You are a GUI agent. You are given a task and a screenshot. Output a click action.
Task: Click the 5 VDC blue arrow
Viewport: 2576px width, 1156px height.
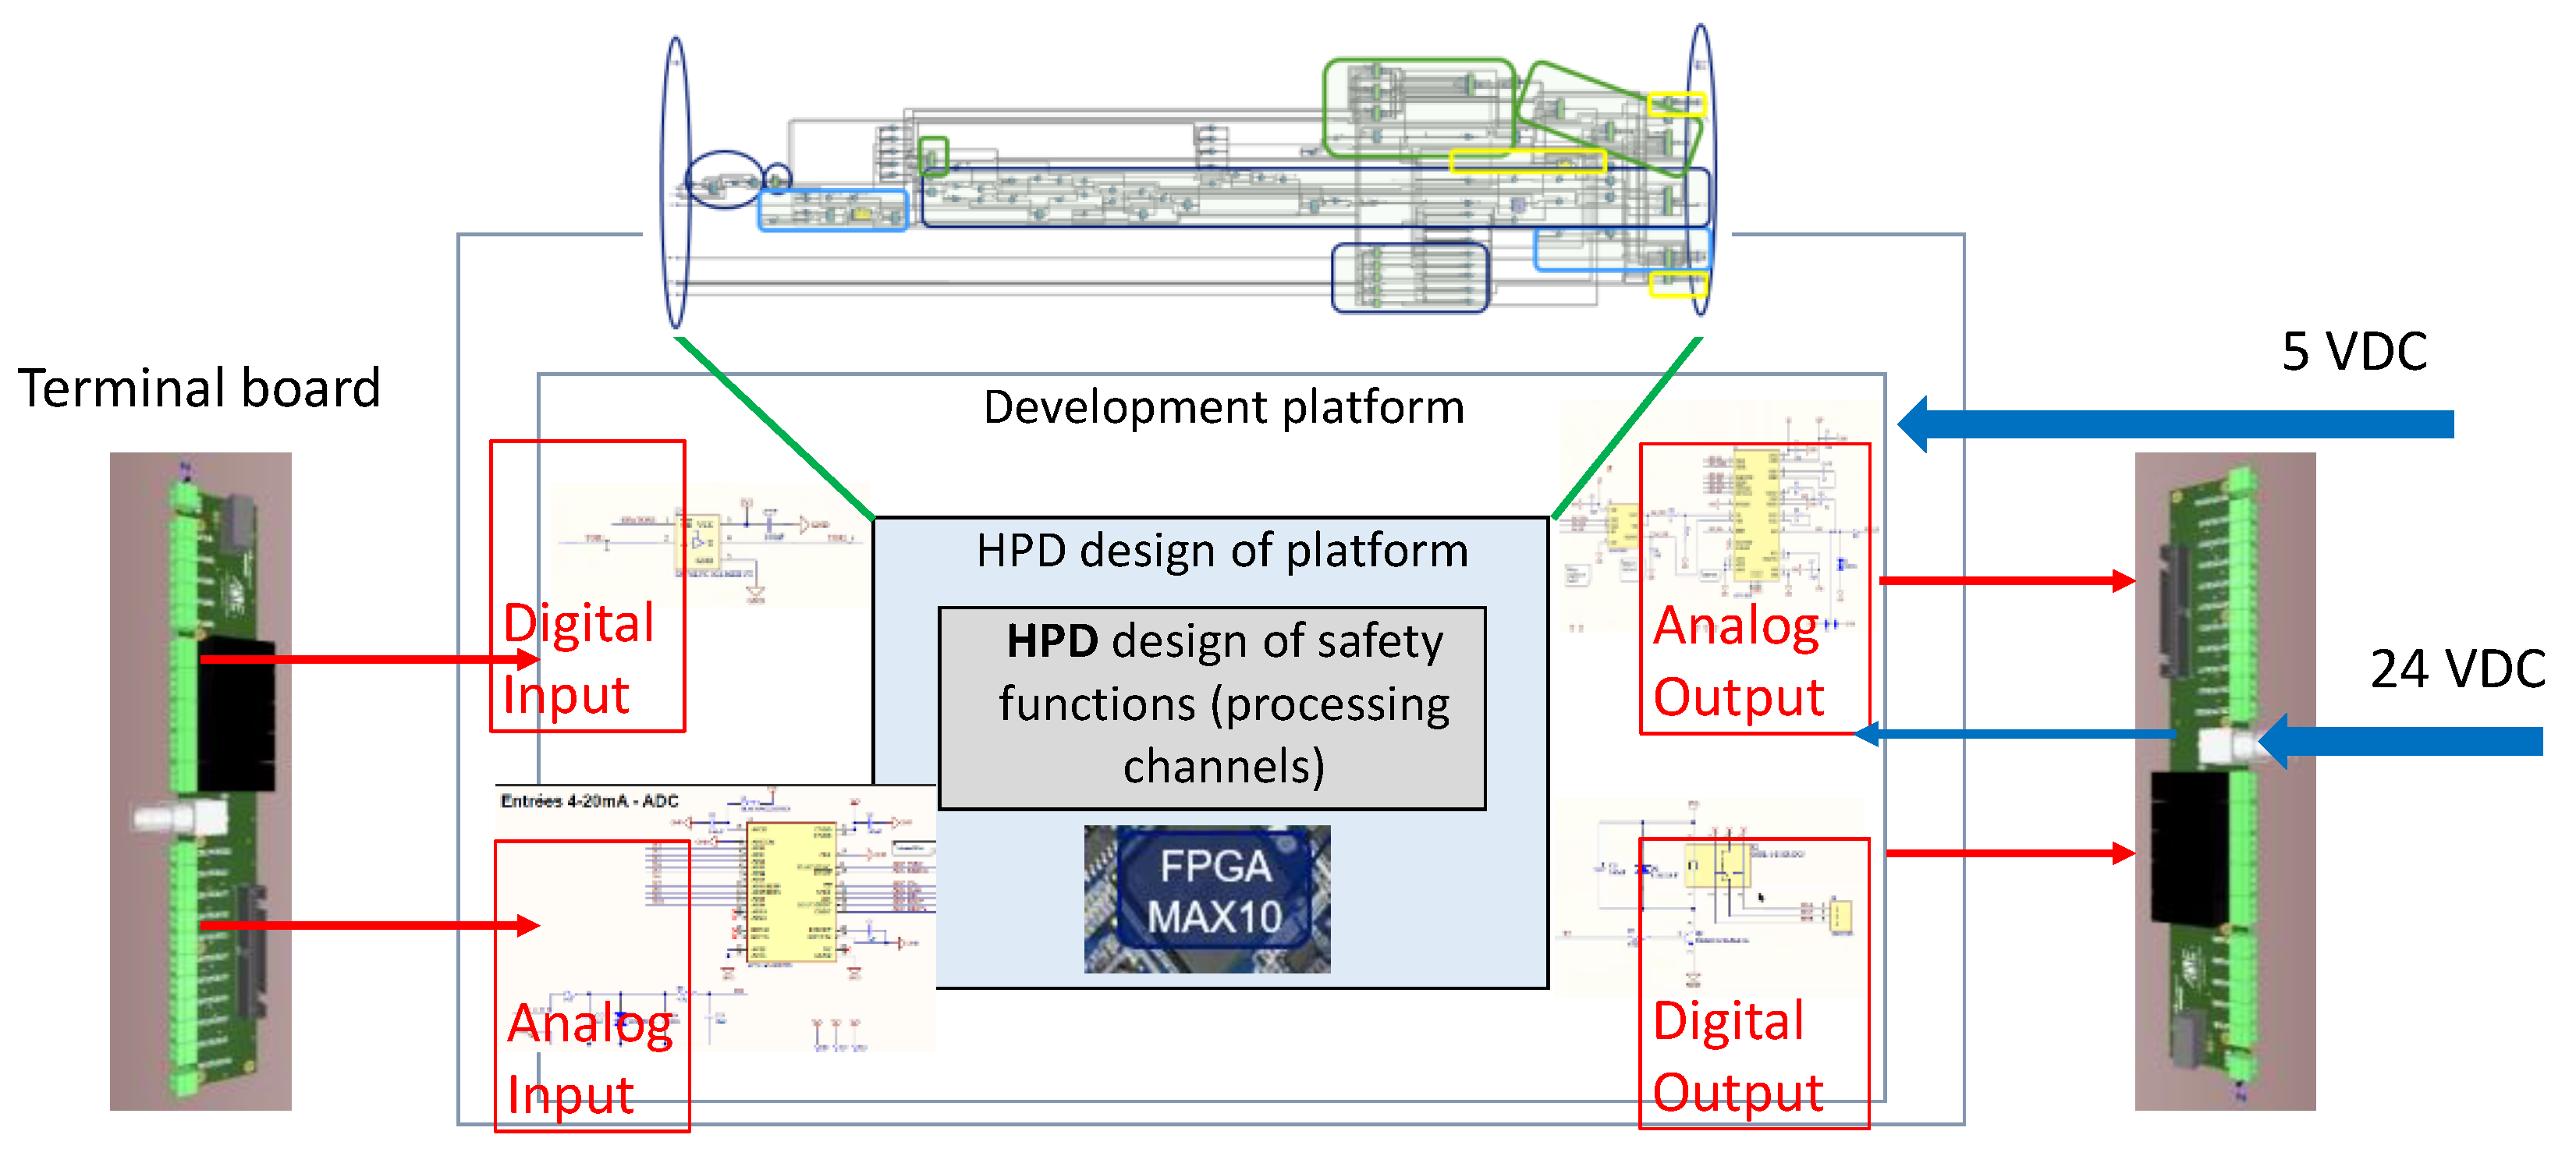[x=2175, y=424]
